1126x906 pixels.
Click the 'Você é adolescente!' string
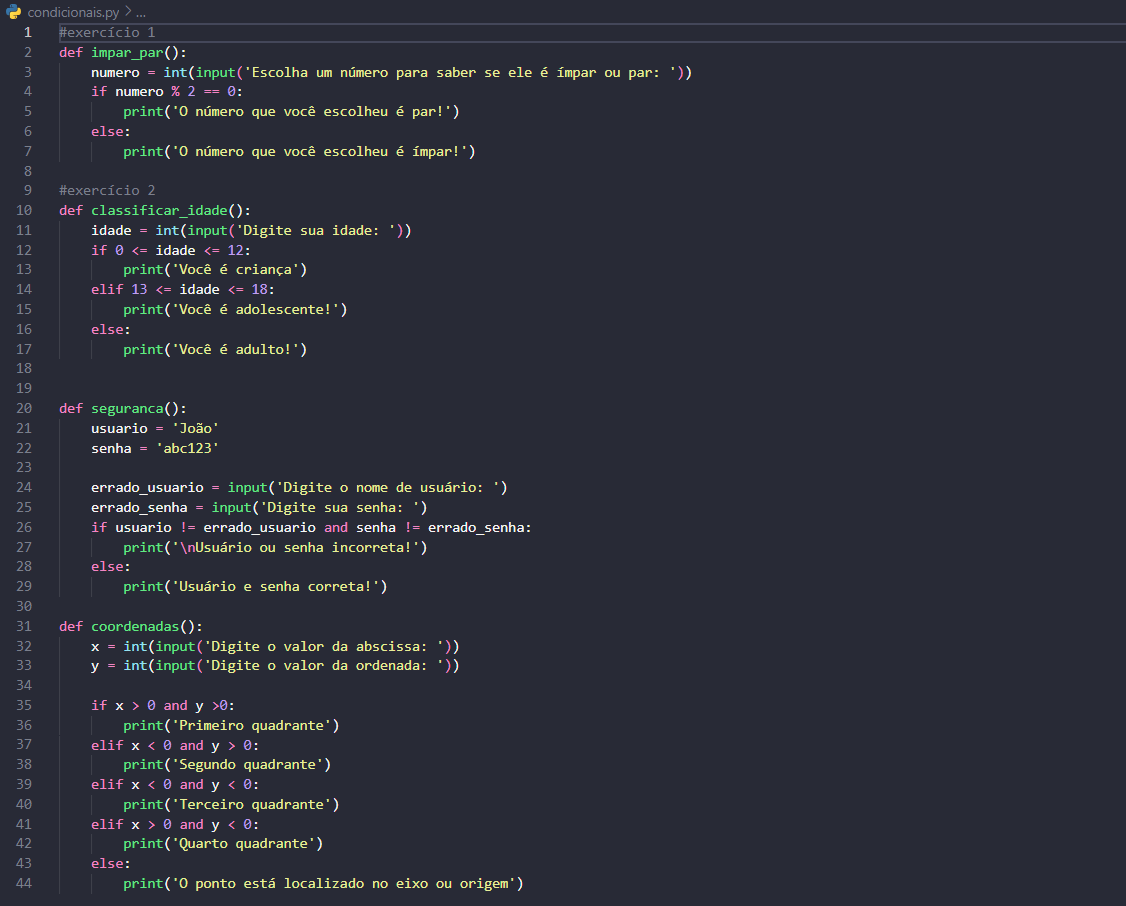point(256,309)
